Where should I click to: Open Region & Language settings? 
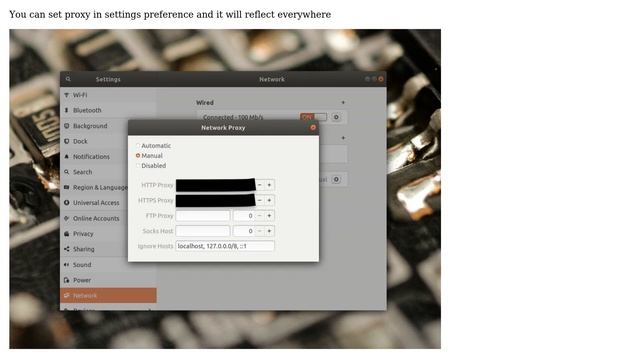coord(94,188)
